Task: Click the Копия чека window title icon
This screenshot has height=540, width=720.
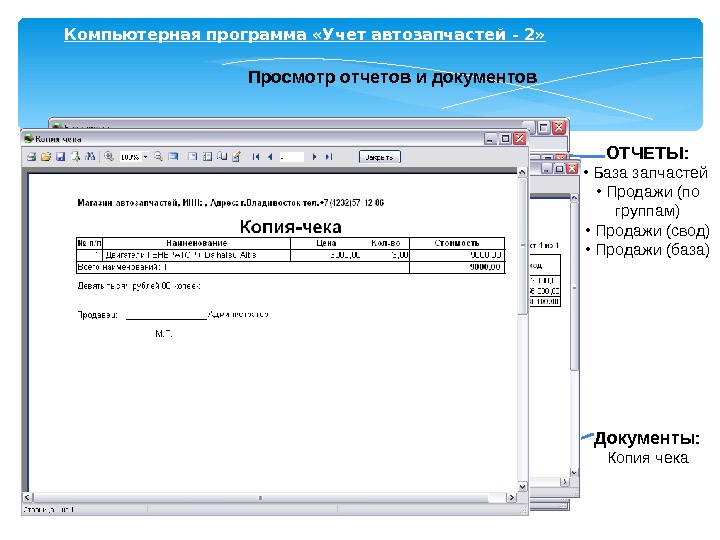Action: coord(29,139)
